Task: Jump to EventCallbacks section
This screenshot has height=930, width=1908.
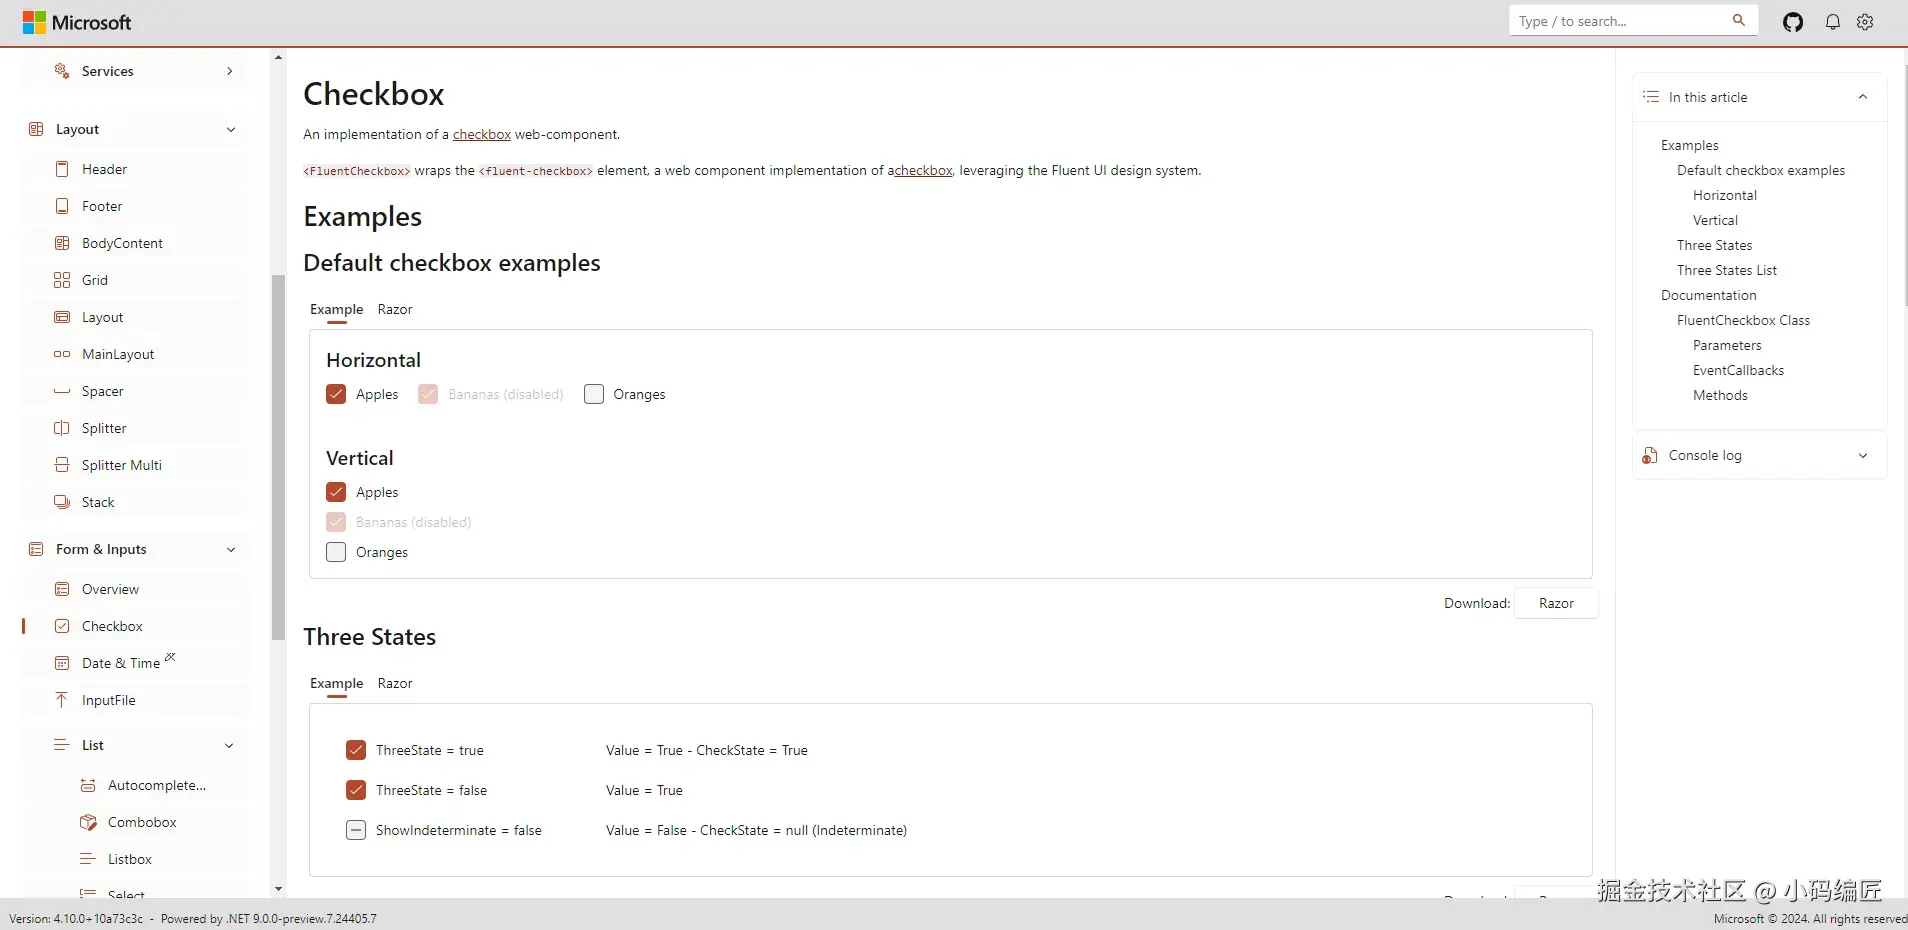Action: point(1738,370)
